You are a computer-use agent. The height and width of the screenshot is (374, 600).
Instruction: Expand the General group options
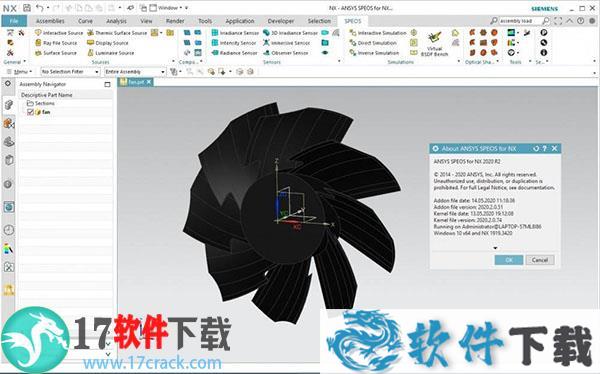coord(24,61)
